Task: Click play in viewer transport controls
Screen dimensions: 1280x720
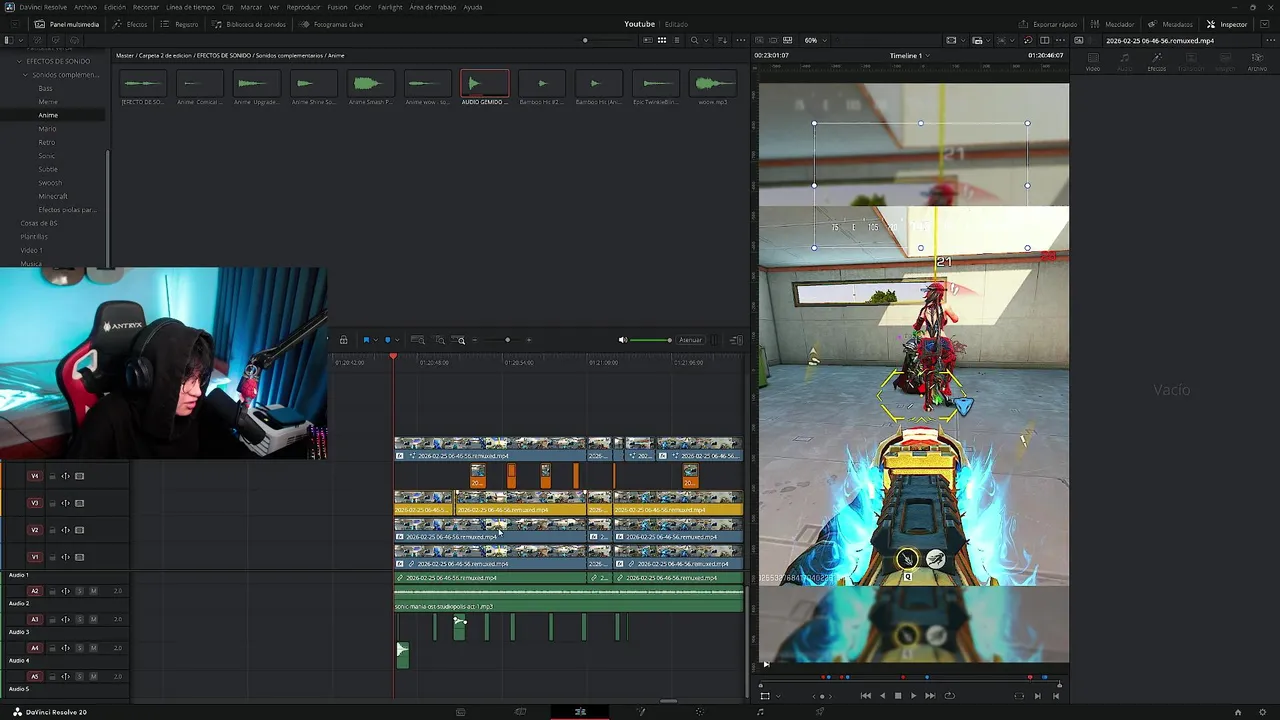Action: coord(913,695)
